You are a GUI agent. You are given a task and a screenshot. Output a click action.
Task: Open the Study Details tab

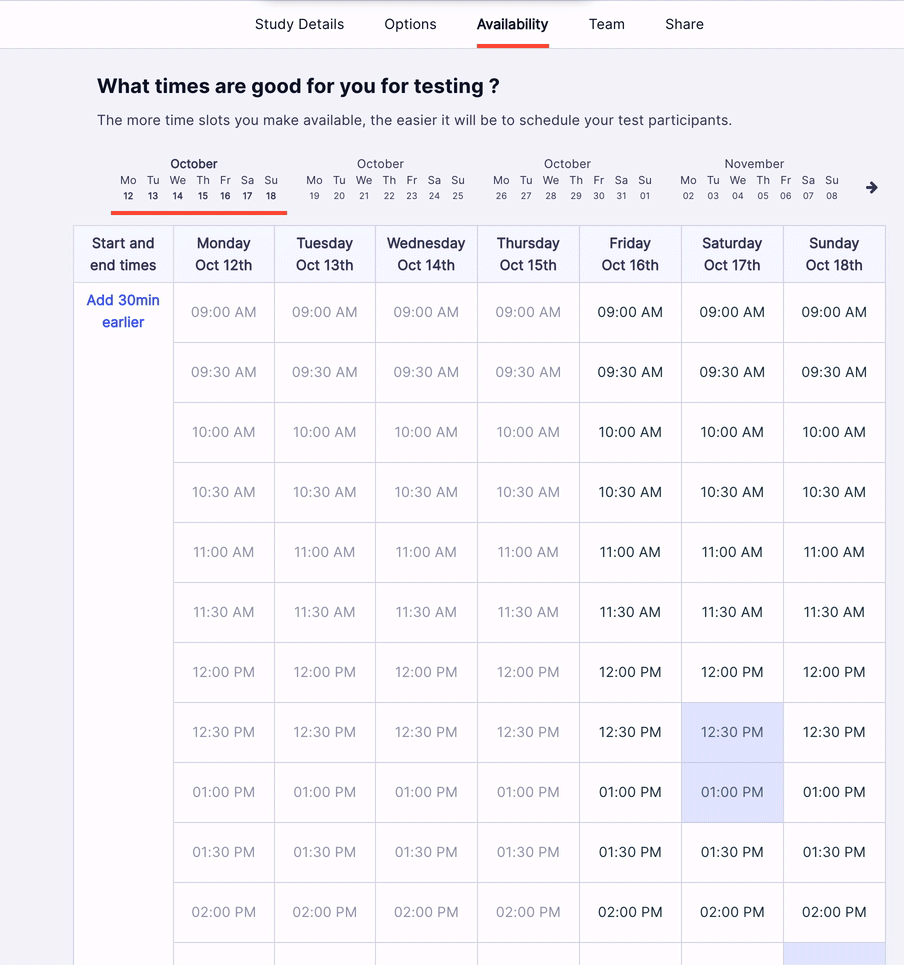coord(299,24)
